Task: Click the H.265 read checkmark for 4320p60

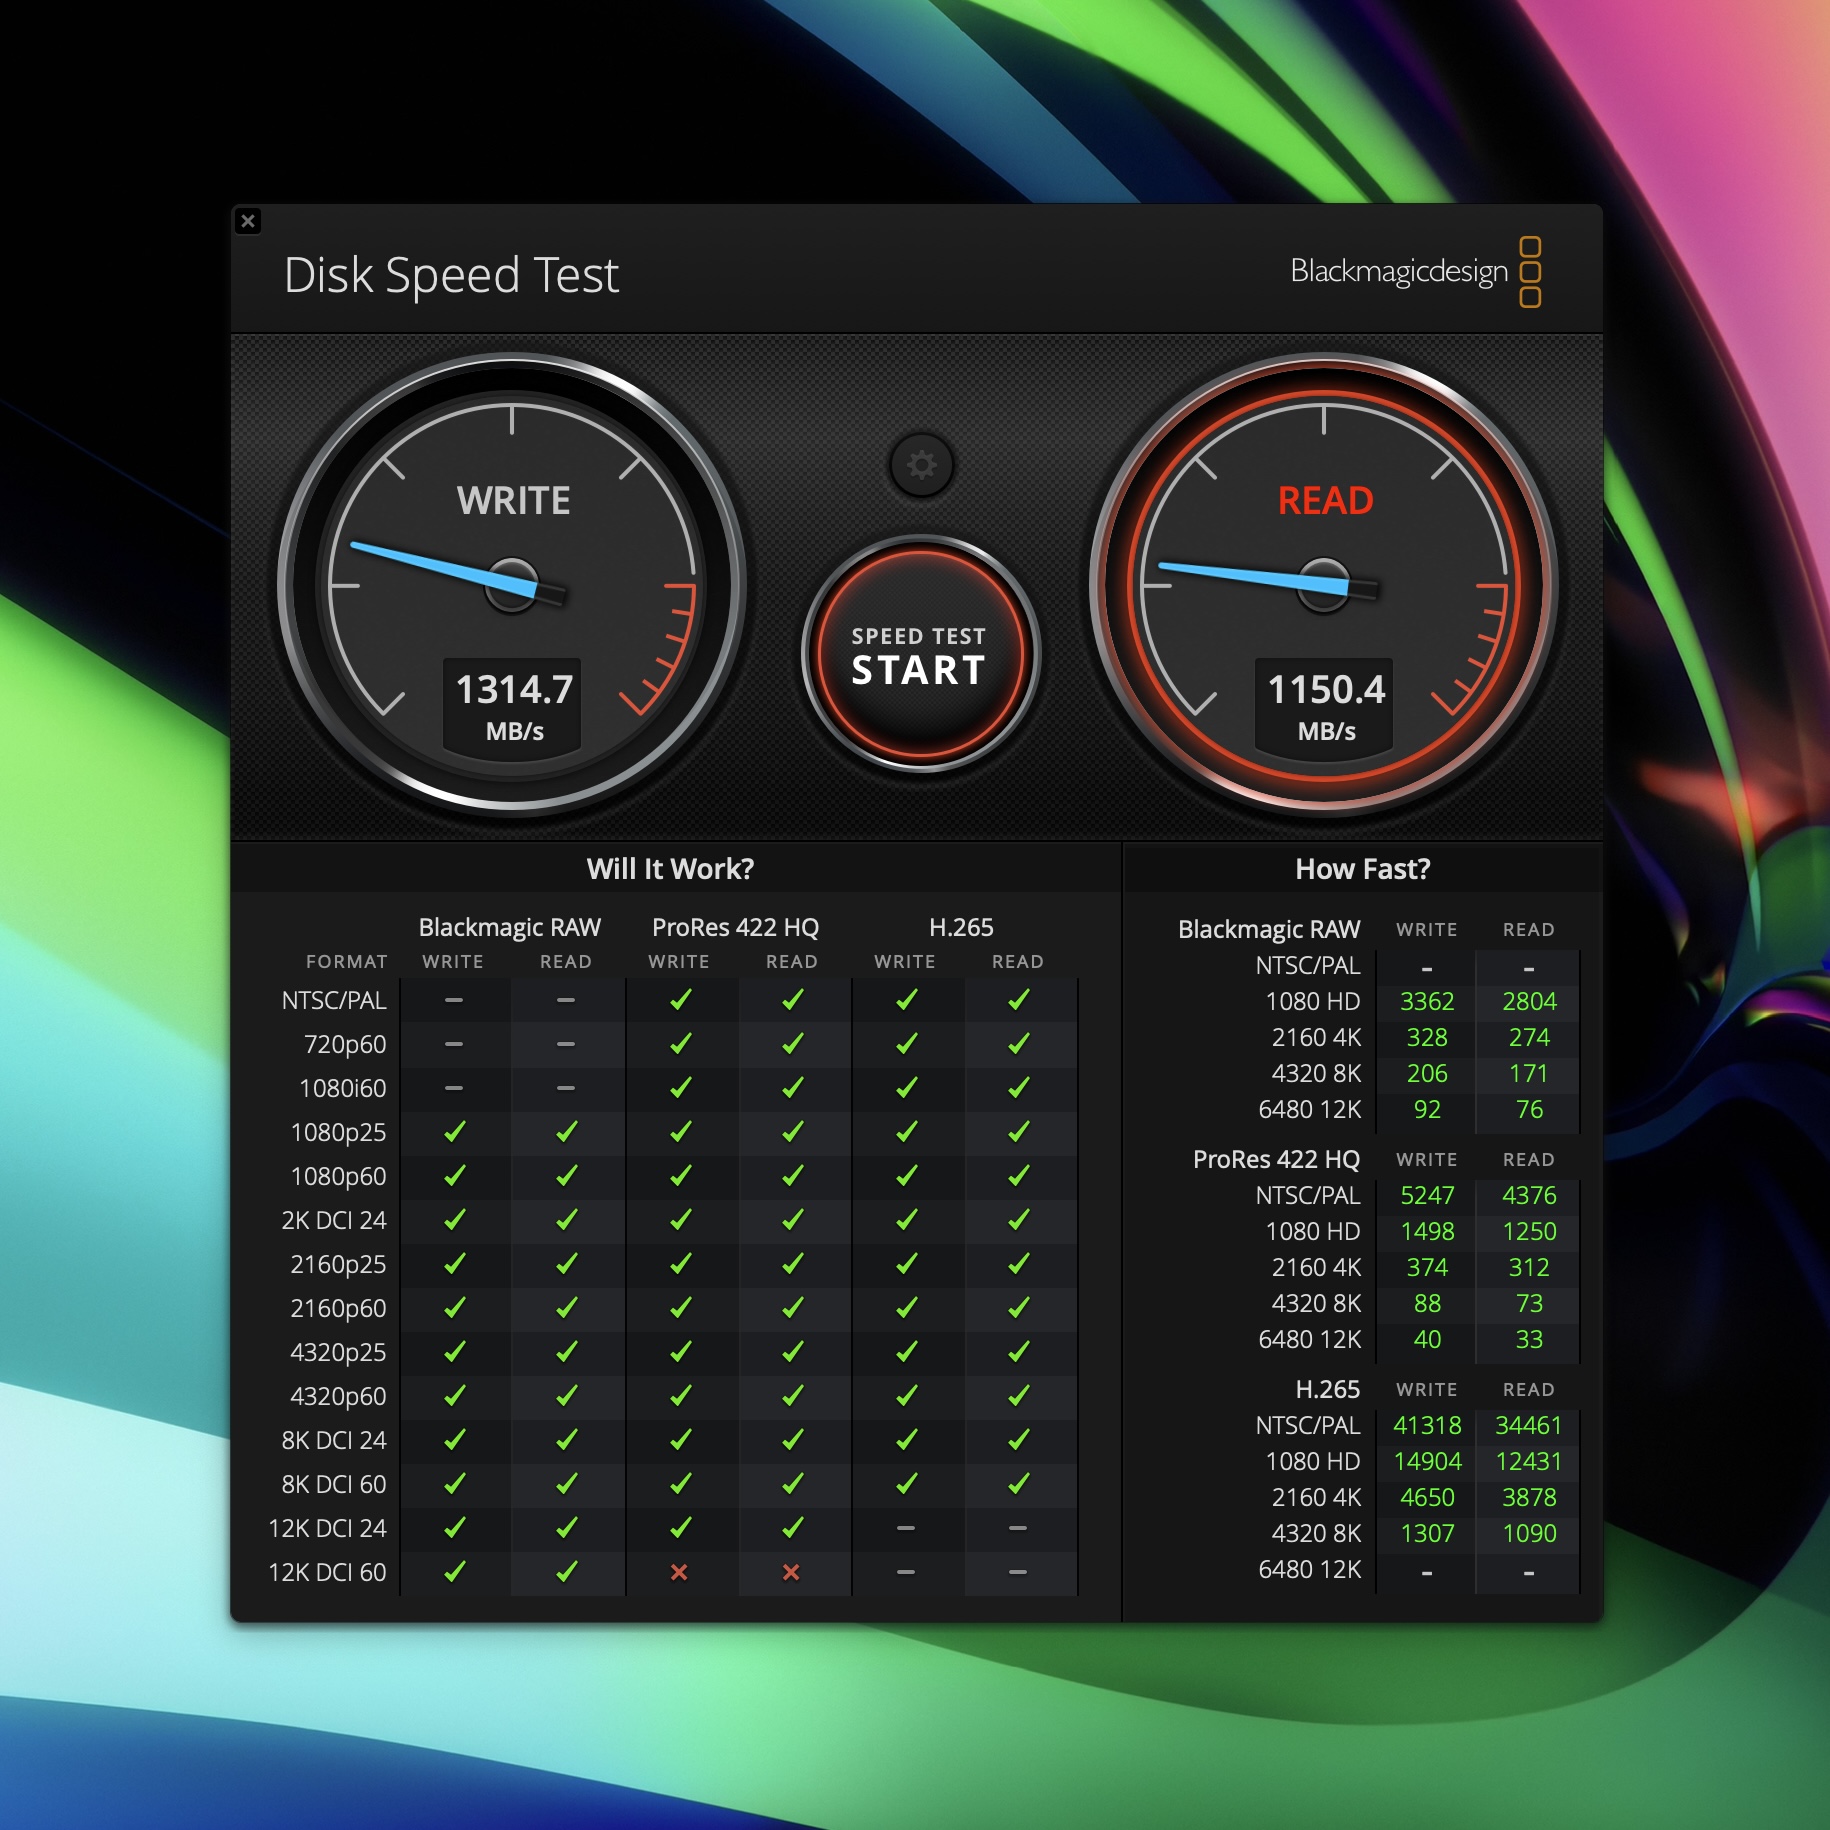Action: pyautogui.click(x=1018, y=1396)
